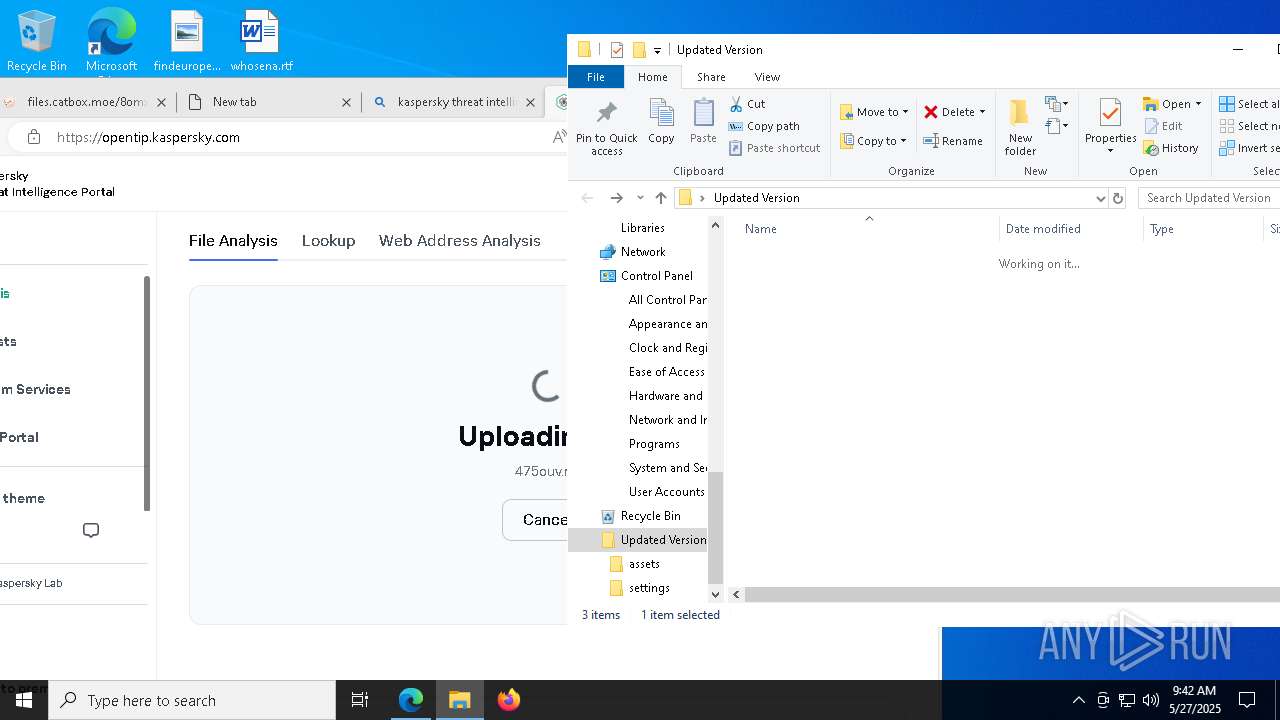Click History in the Open group

[1171, 148]
